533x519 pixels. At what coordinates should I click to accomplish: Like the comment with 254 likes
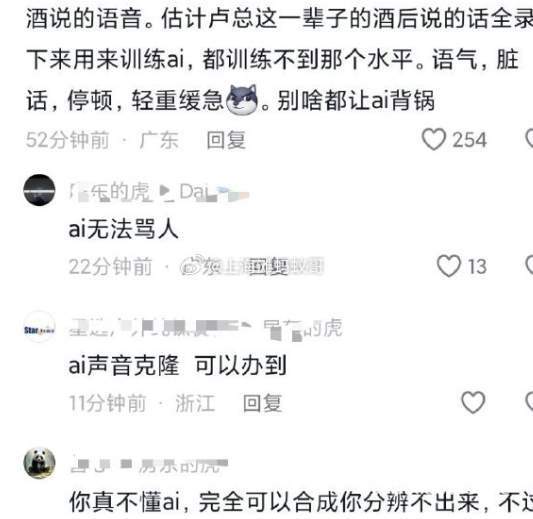tap(434, 139)
